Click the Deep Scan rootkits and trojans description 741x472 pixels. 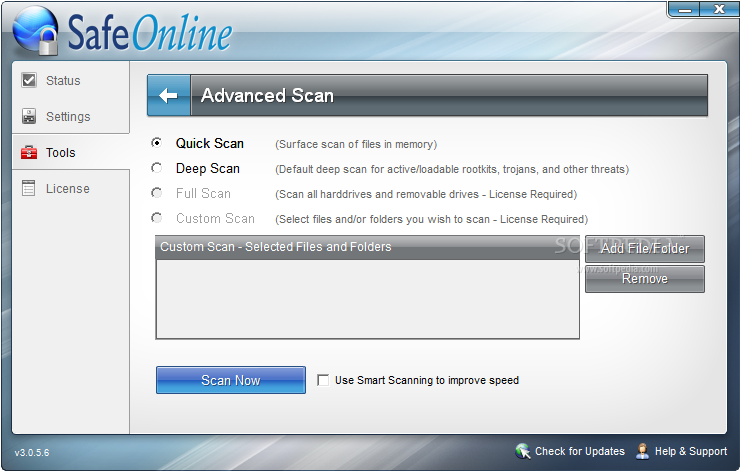click(452, 169)
